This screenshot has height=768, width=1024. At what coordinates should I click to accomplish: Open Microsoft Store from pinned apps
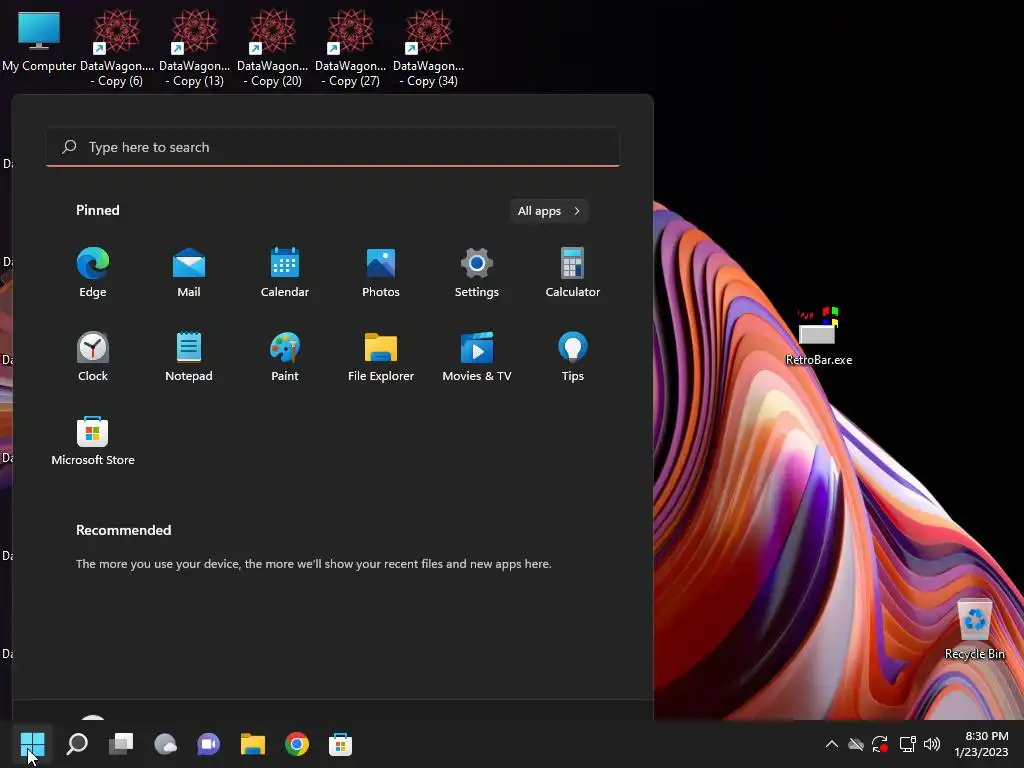point(93,441)
